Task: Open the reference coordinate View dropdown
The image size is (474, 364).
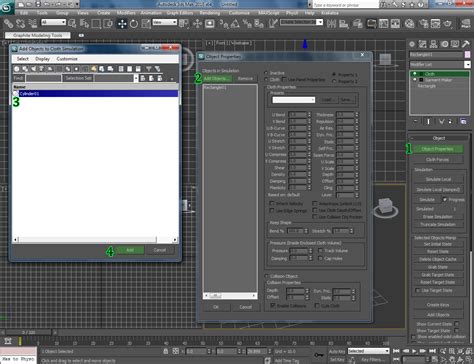Action: coord(165,22)
